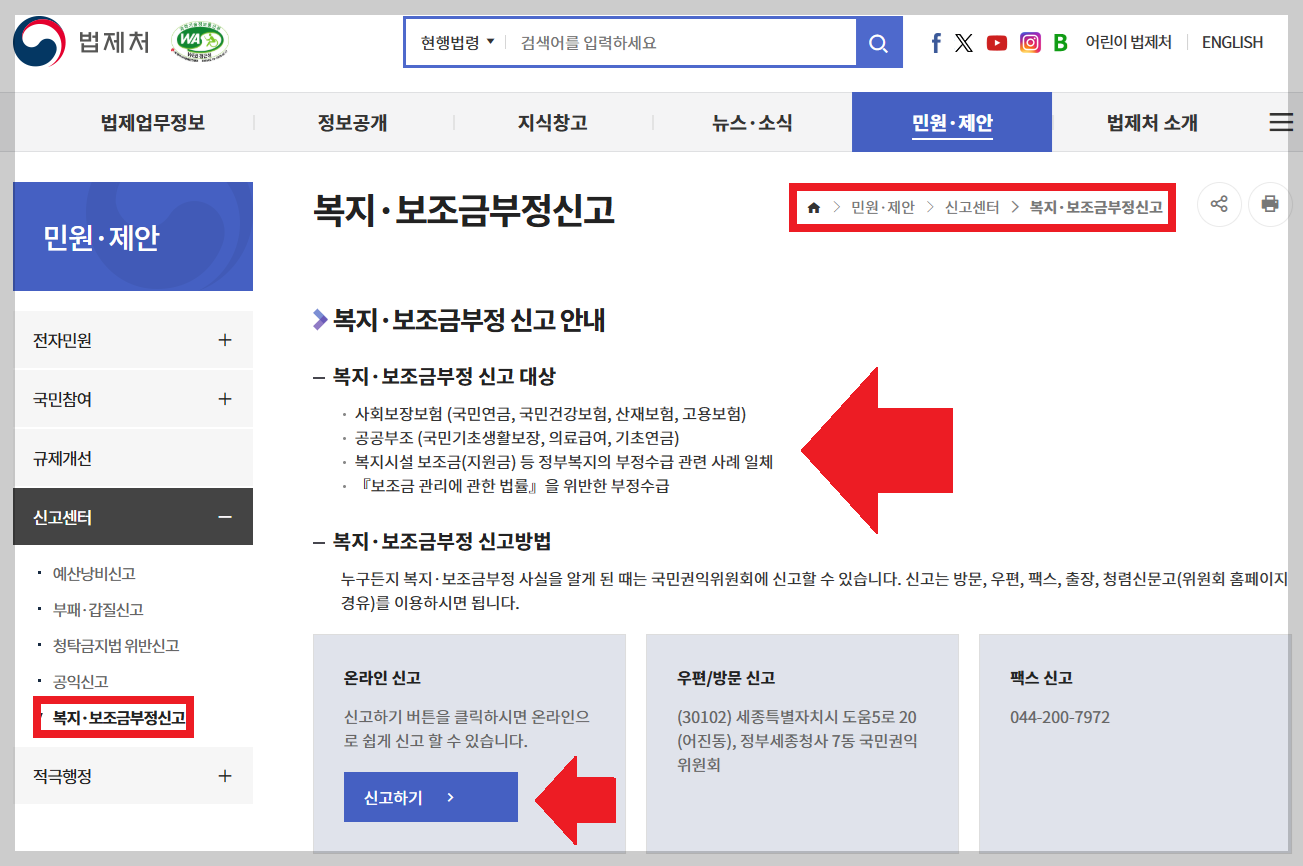Open 예산낭비신고 sidebar item
Screen dimensions: 1303x866
pos(94,574)
